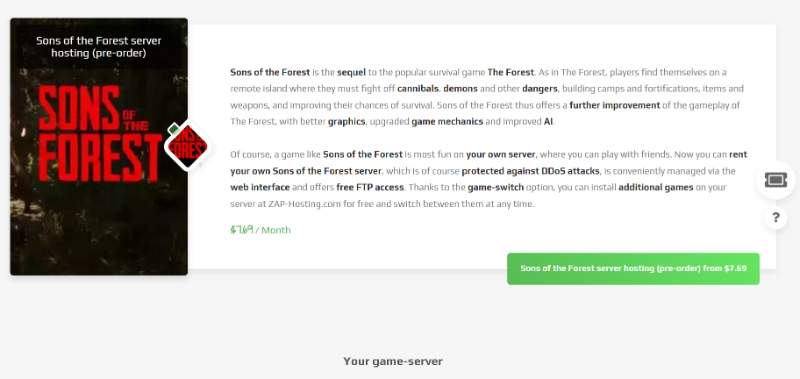Click the bold 'demons' keyword
This screenshot has width=800, height=379.
pos(460,89)
